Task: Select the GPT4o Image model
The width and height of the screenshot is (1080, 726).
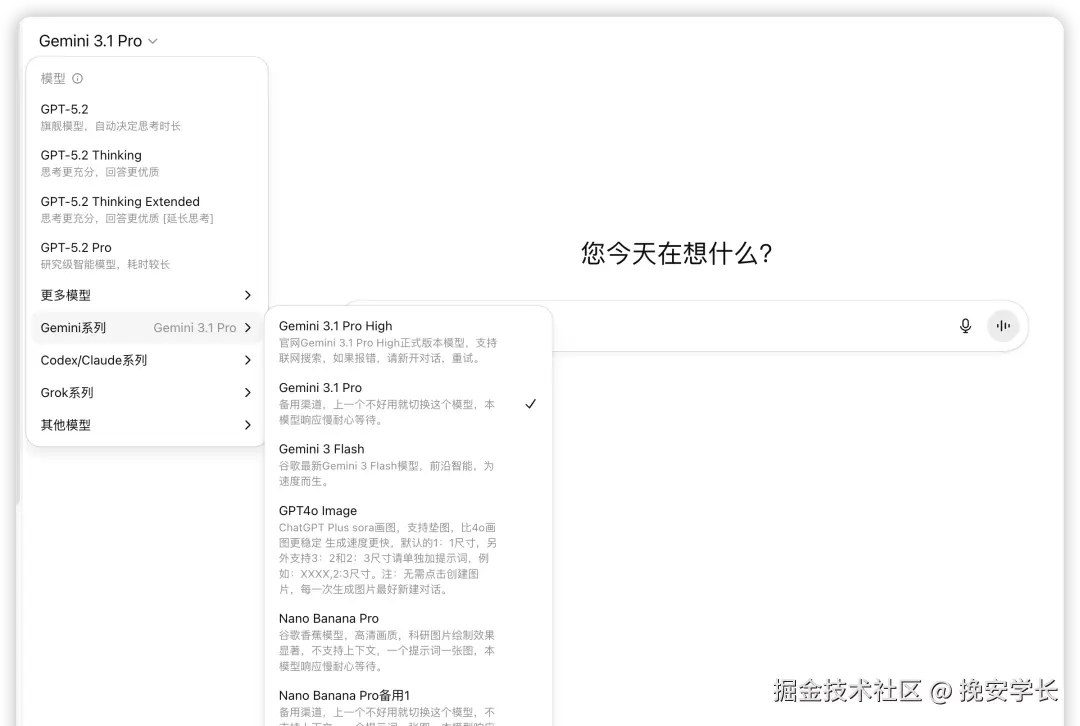Action: (408, 550)
